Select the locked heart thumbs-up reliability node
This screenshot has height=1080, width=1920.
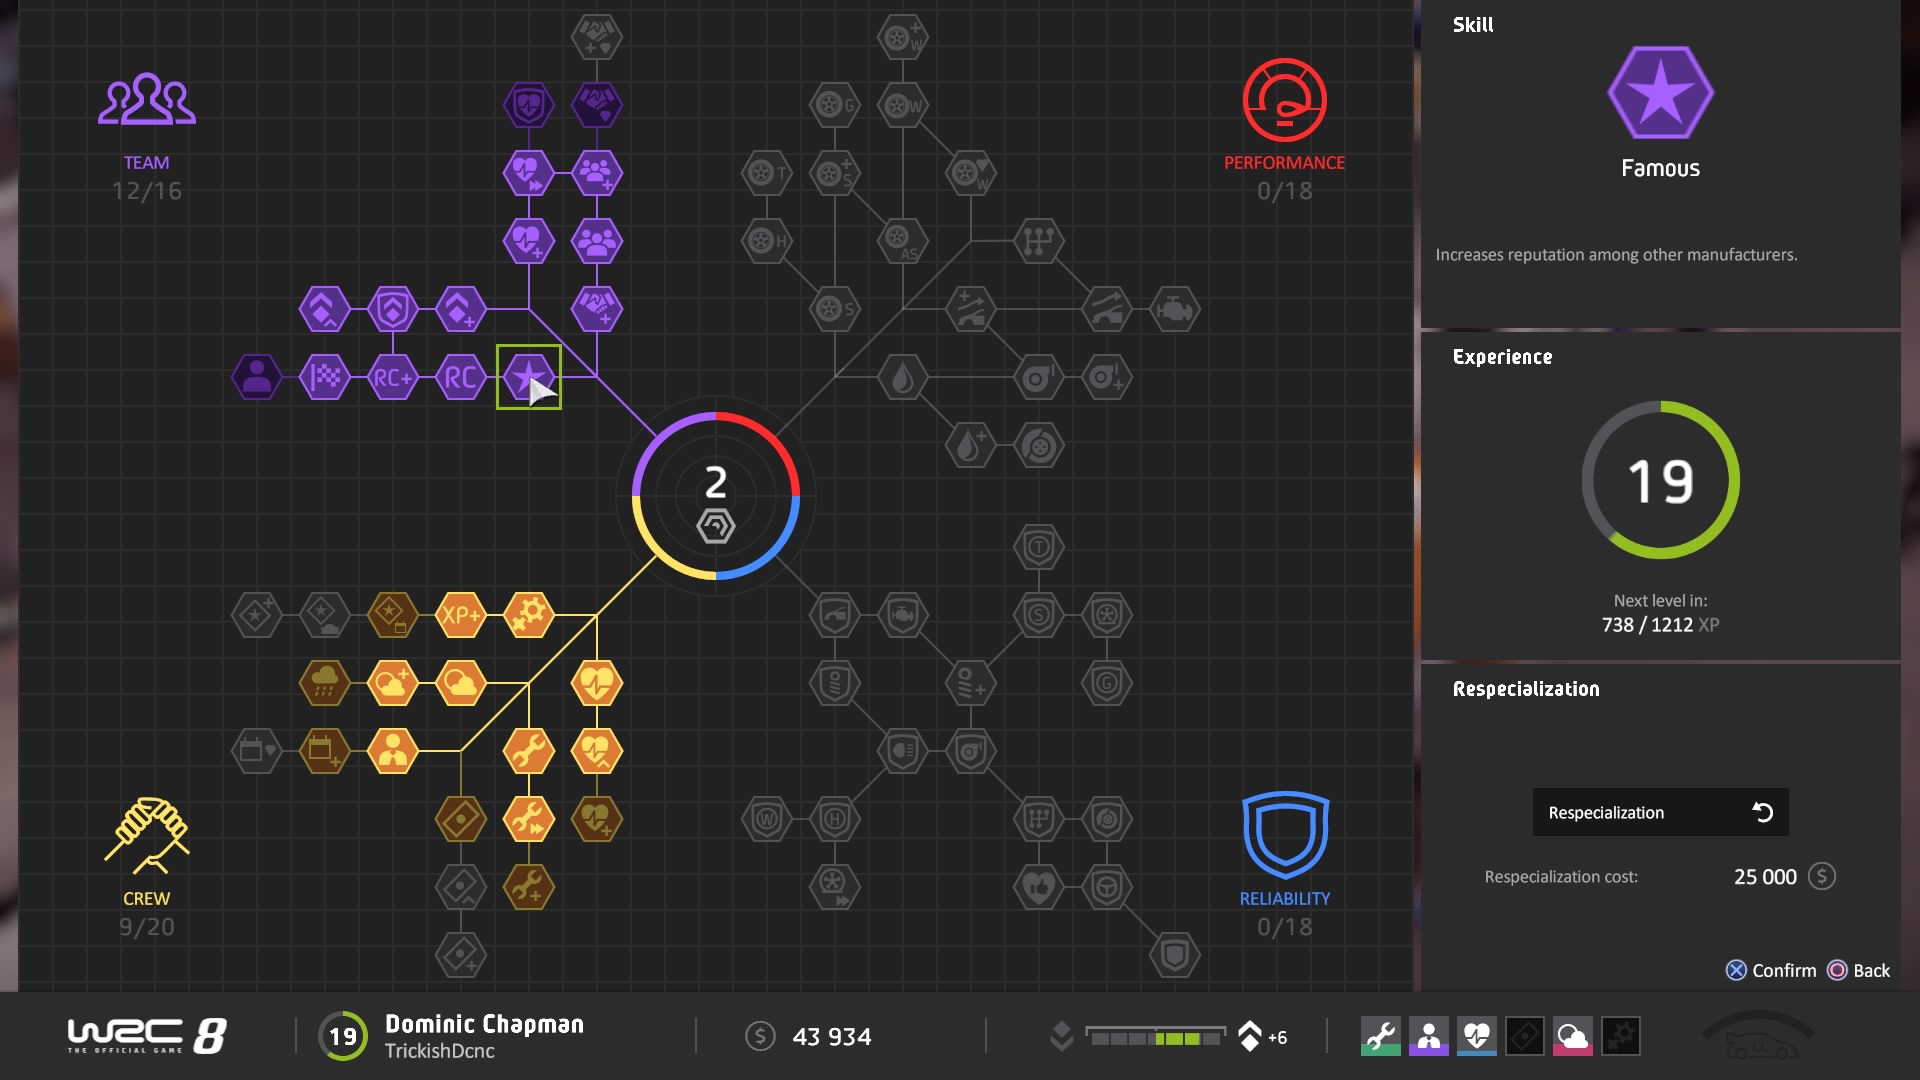1038,887
